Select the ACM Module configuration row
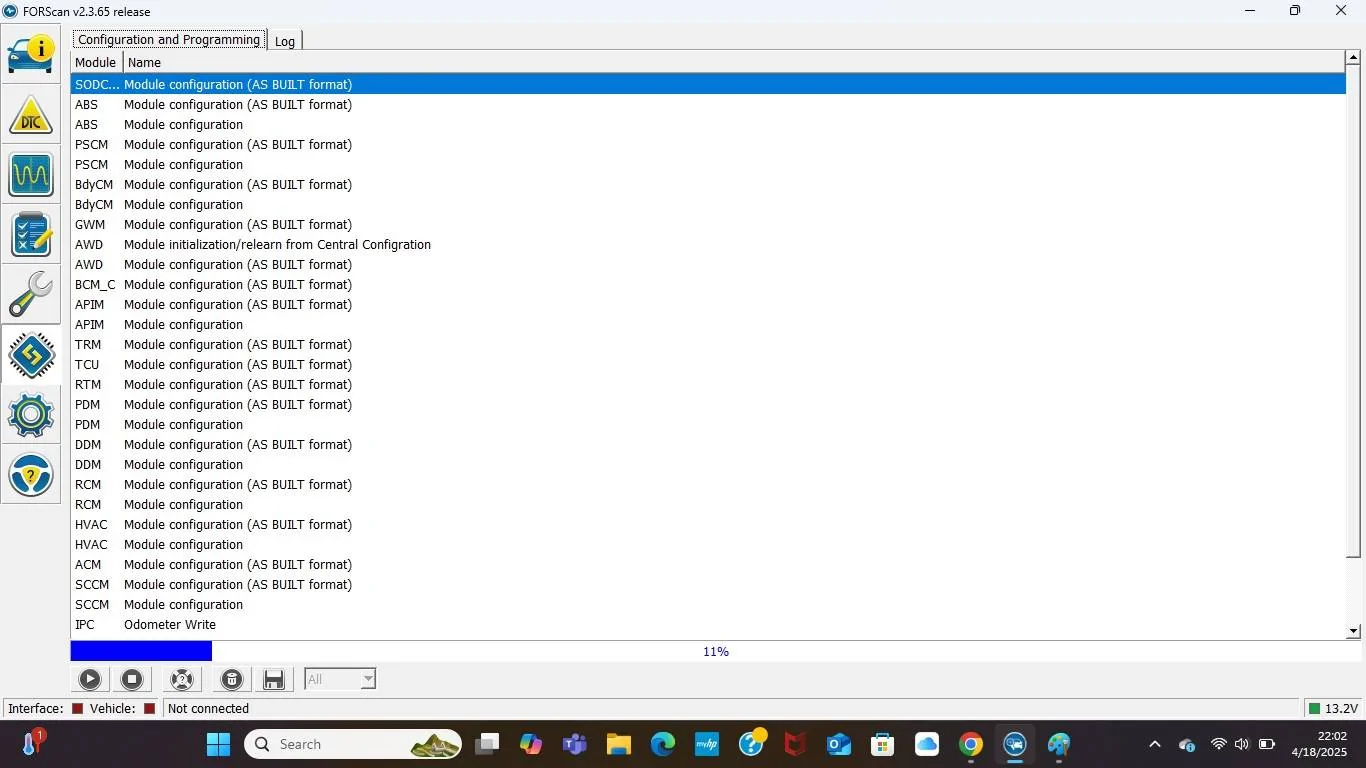 tap(708, 565)
